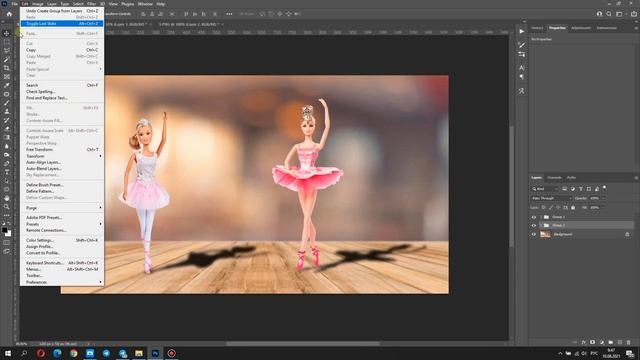The image size is (640, 360).
Task: Click the Create new group folder icon
Action: pyautogui.click(x=611, y=342)
